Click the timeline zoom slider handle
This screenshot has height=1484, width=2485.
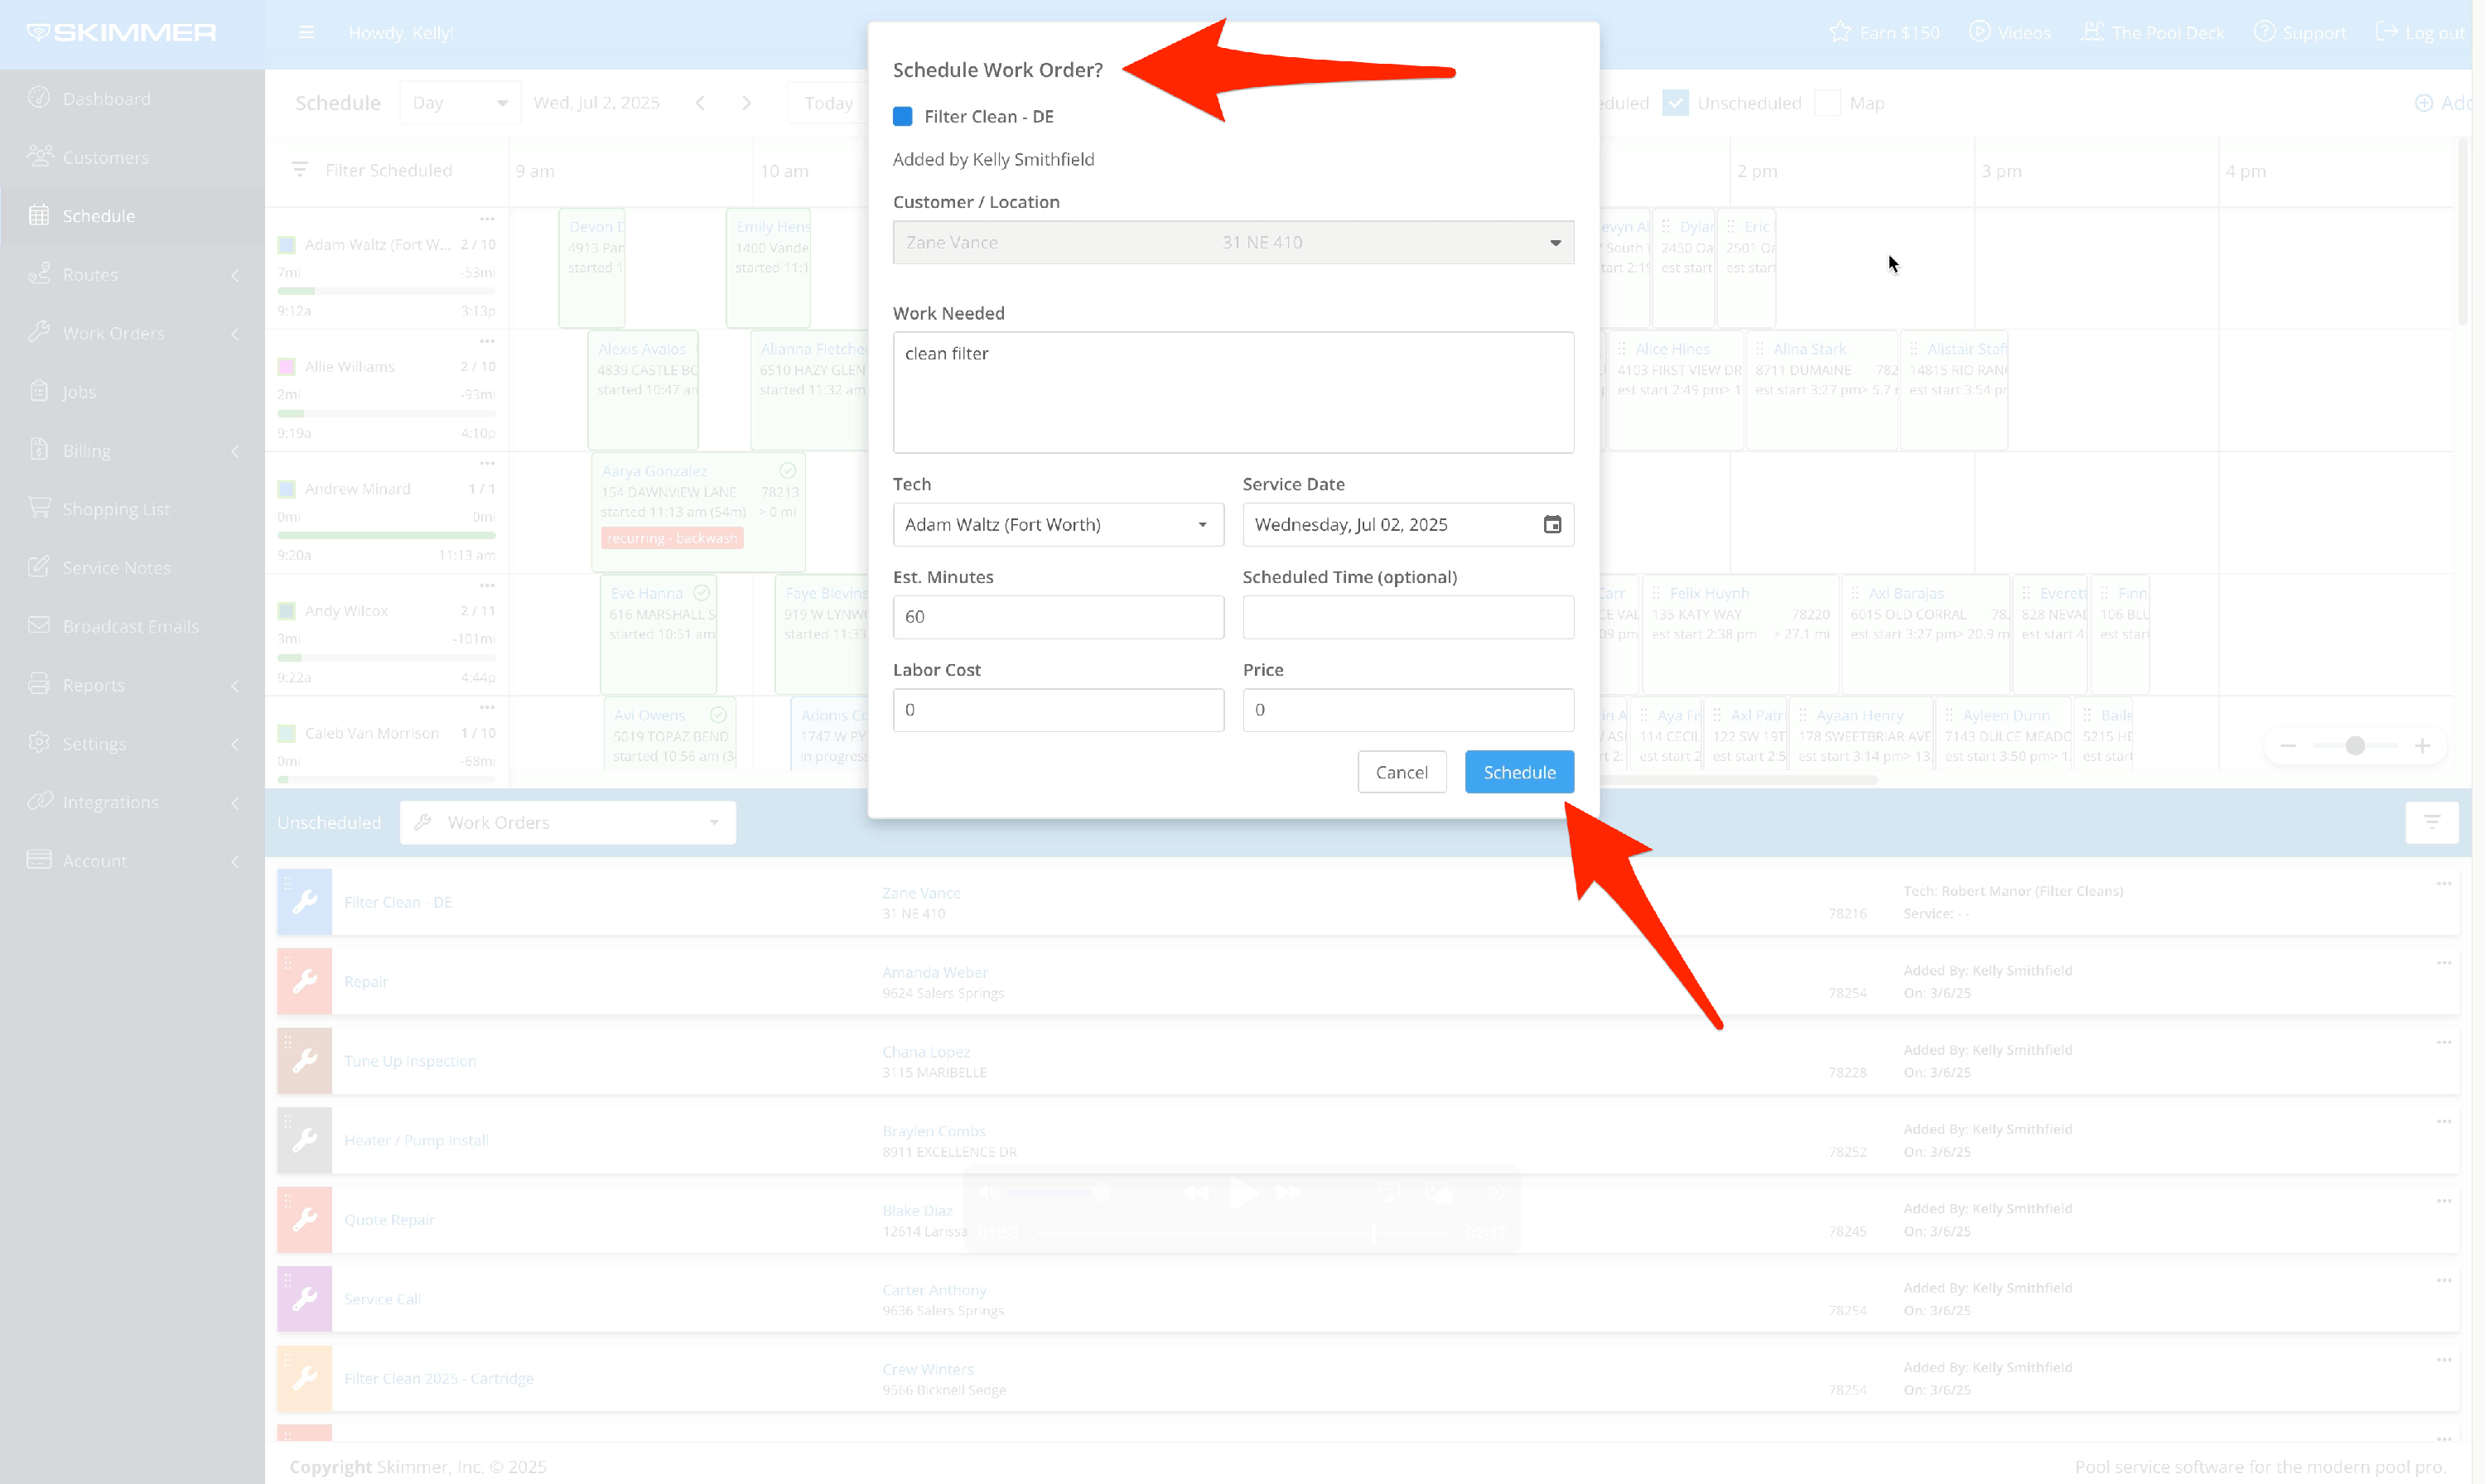coord(2355,746)
